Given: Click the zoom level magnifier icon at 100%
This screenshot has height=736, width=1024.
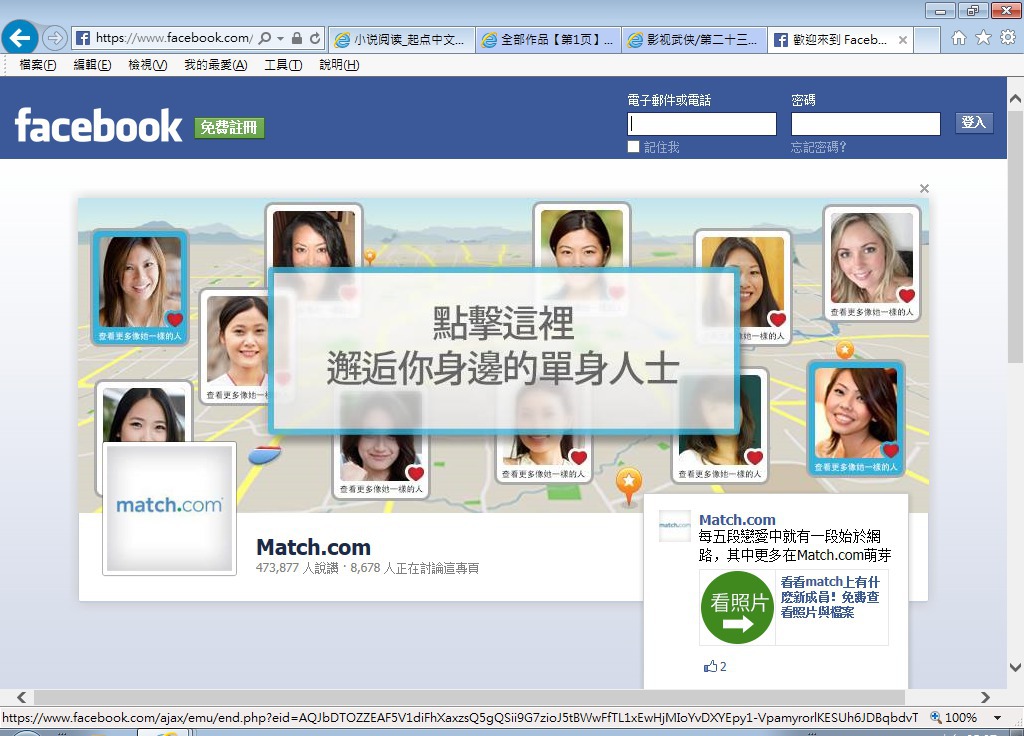Looking at the screenshot, I should pos(936,717).
